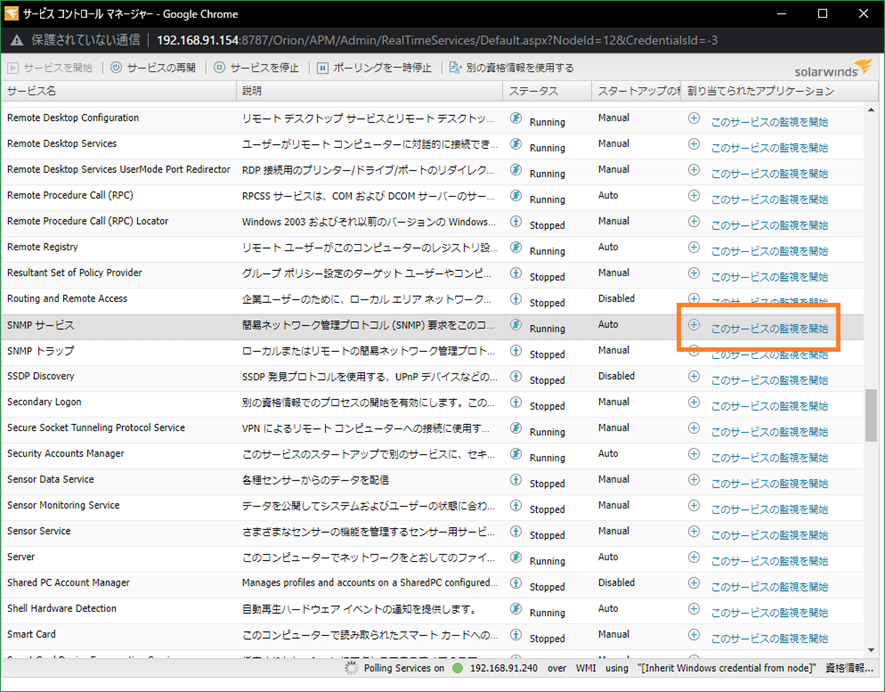Select the Secondary Logon service name
This screenshot has width=885, height=692.
pos(44,402)
